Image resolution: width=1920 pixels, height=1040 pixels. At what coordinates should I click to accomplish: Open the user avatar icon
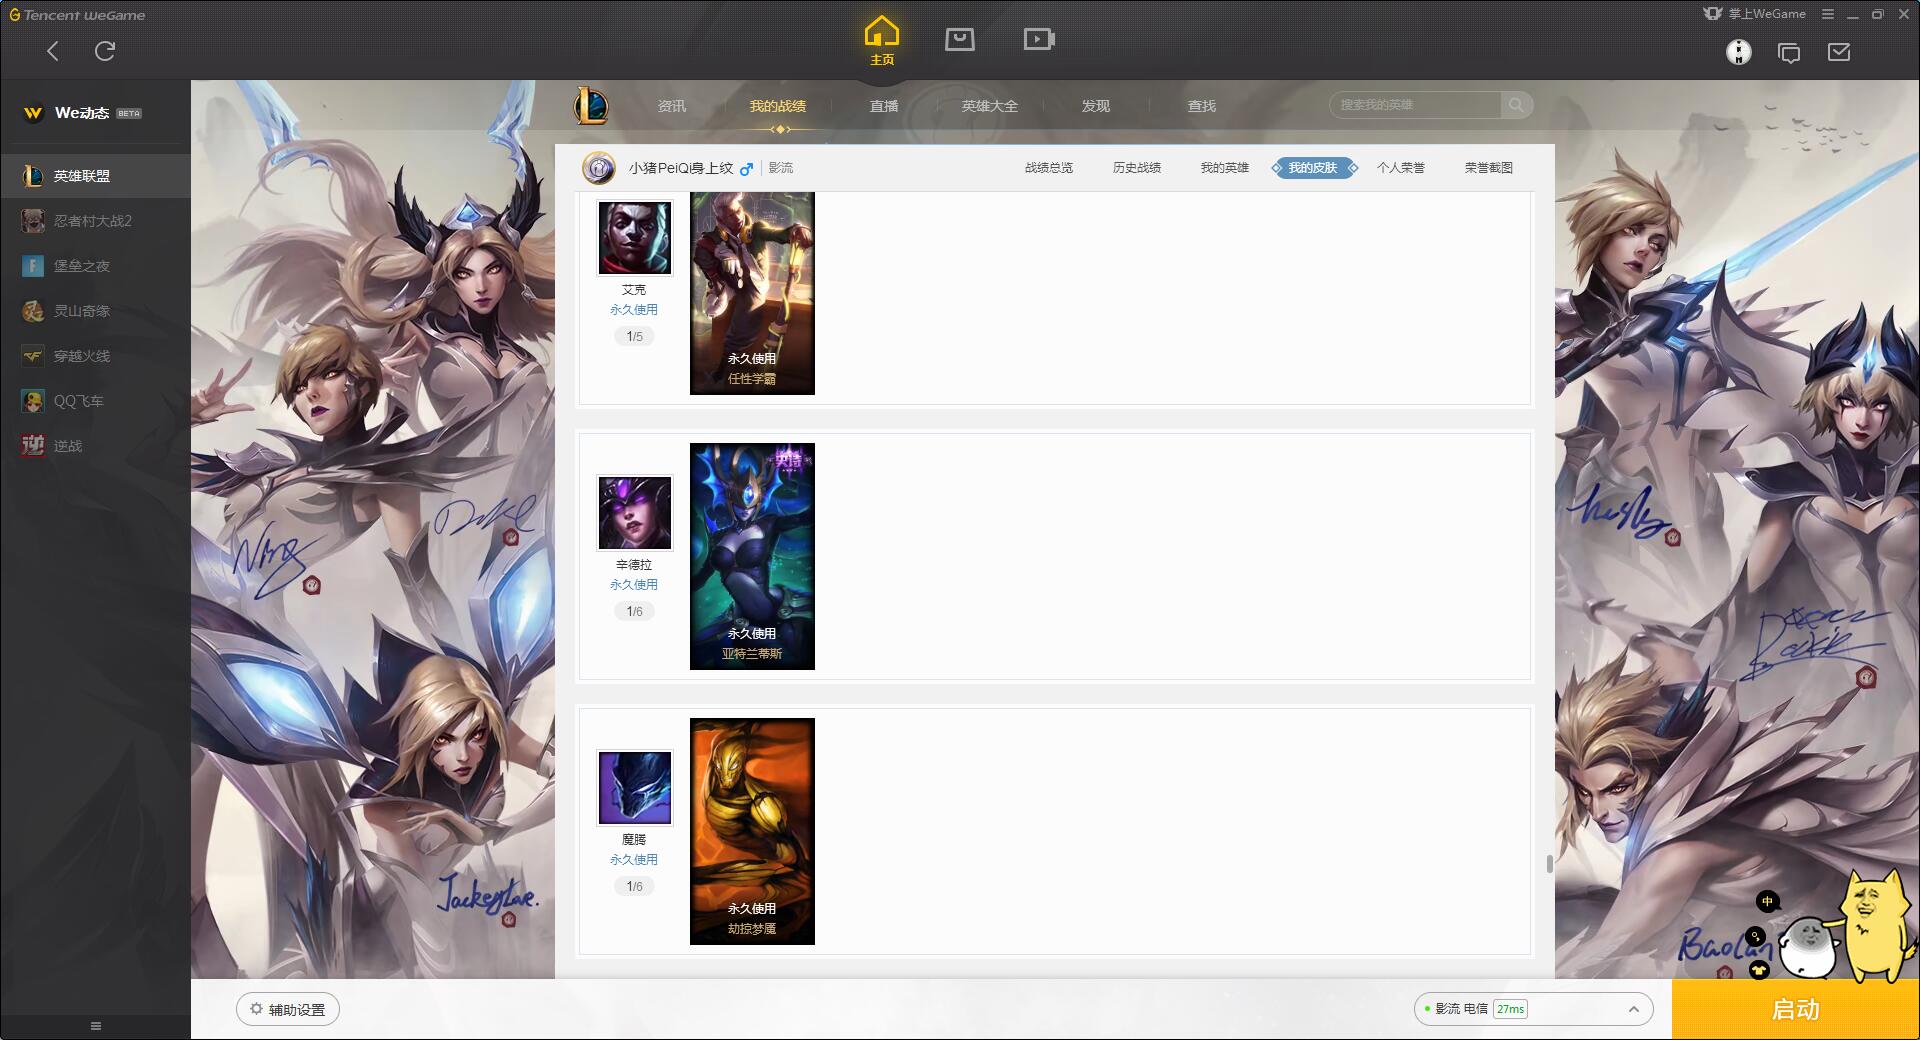(x=1739, y=52)
